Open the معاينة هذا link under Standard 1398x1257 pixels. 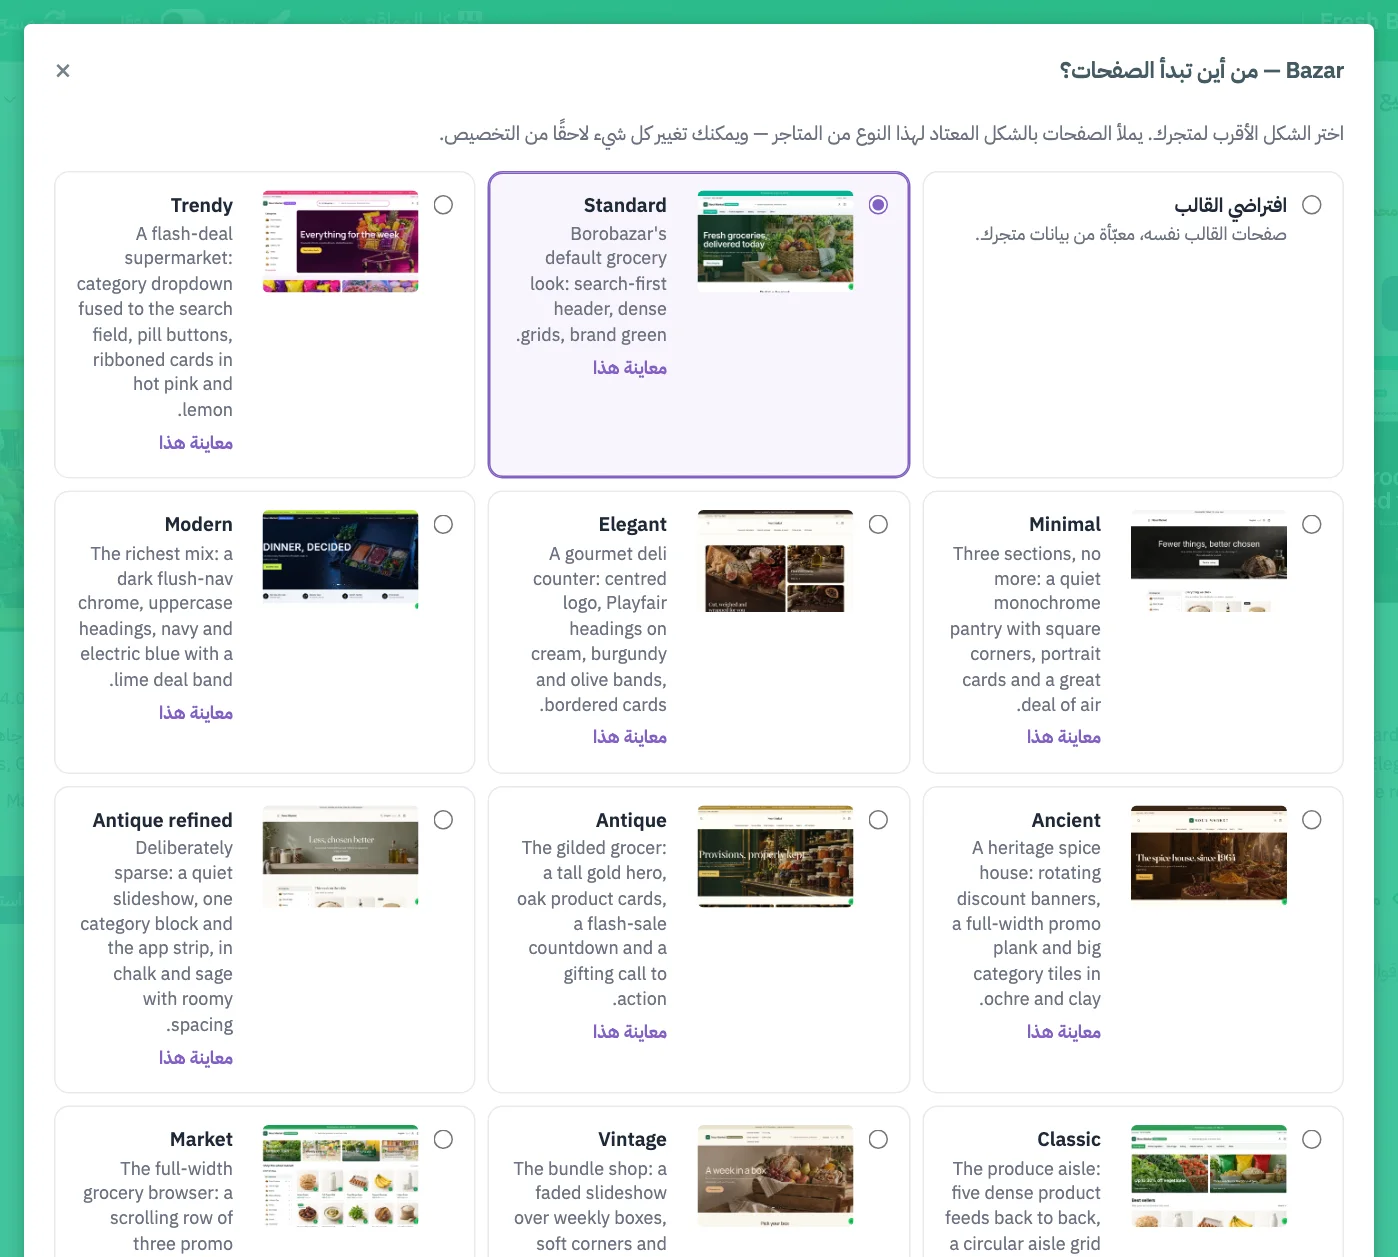point(630,368)
